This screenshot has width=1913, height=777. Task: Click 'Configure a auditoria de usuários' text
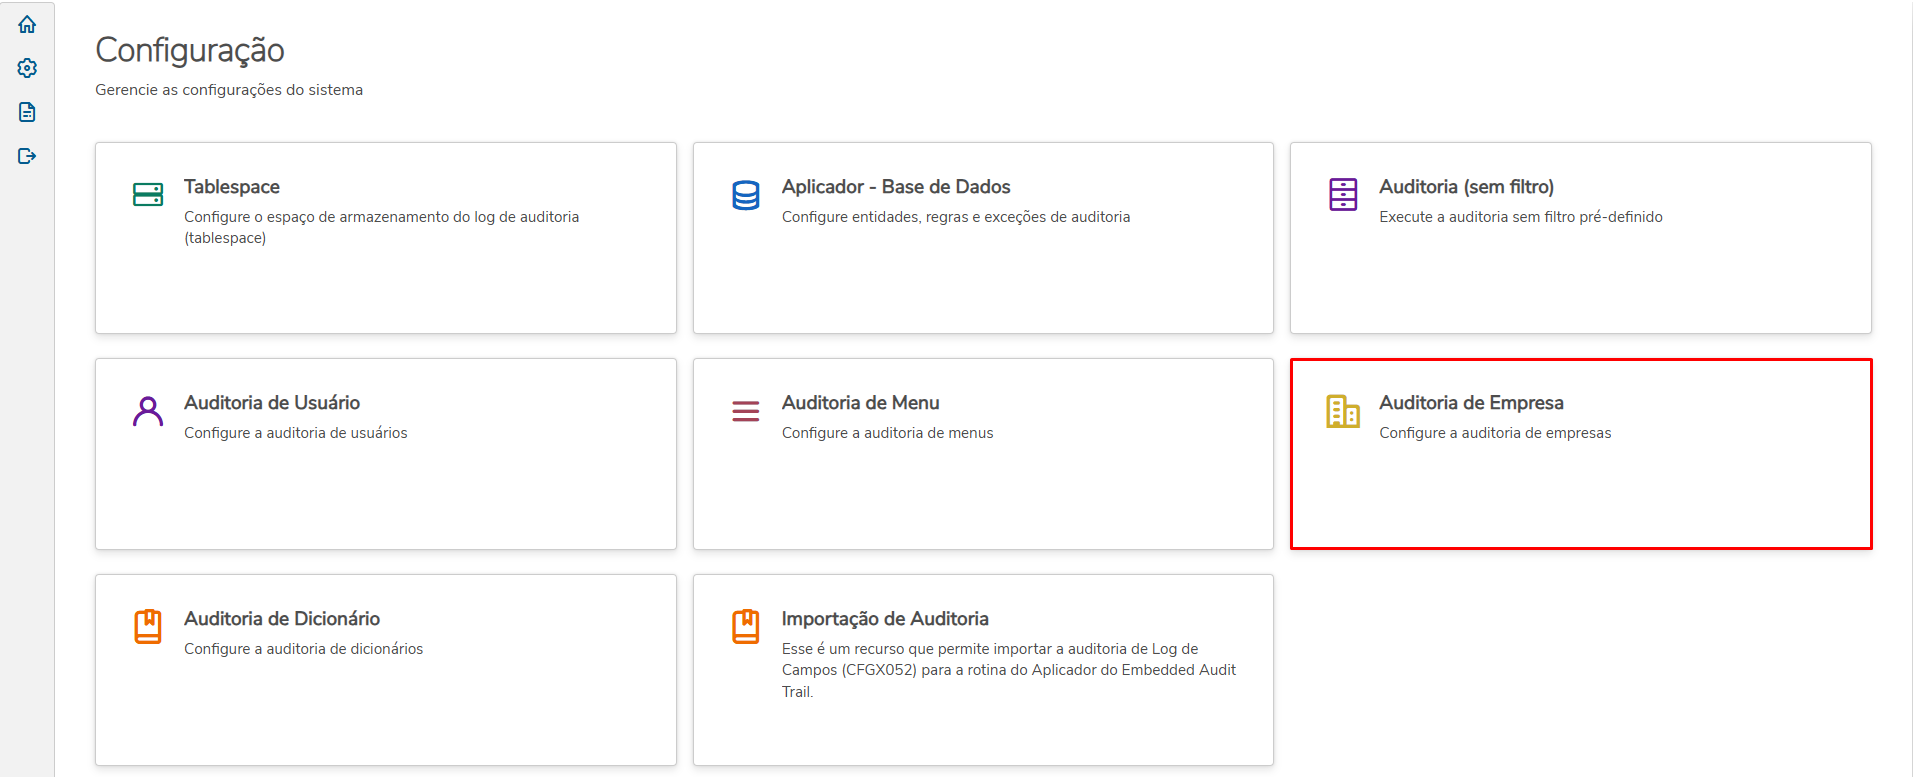tap(296, 433)
